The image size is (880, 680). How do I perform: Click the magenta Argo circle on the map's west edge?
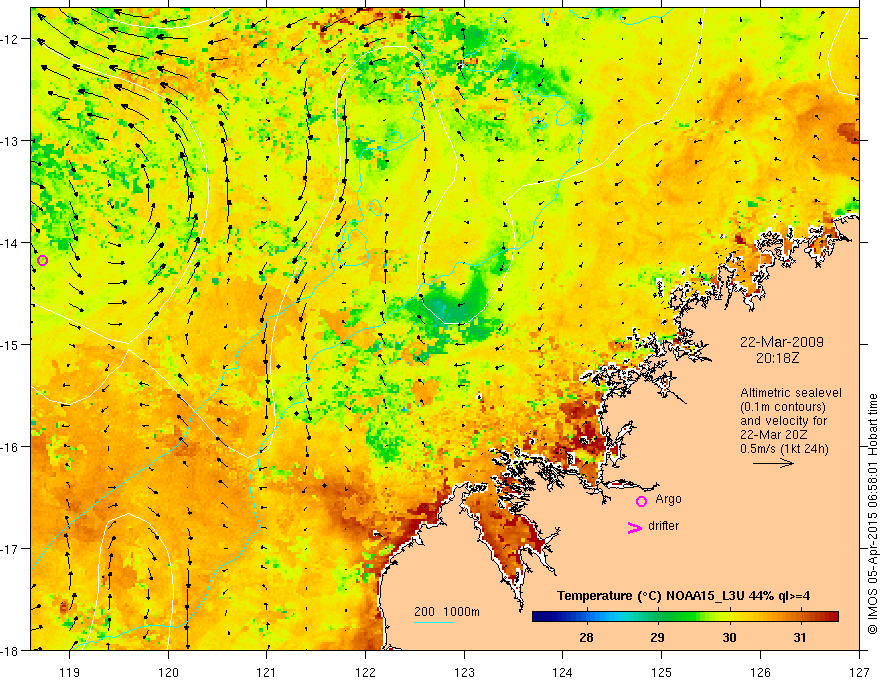[x=42, y=260]
